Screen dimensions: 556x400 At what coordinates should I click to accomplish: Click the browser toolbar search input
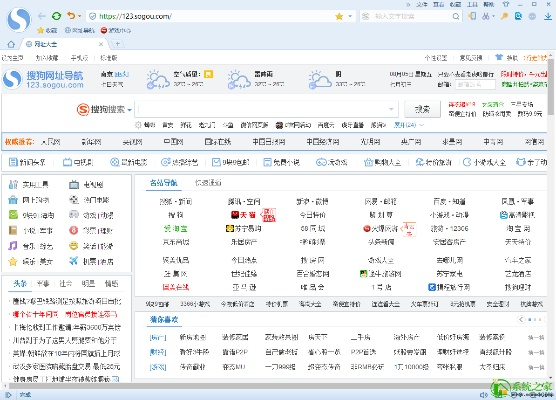point(412,16)
